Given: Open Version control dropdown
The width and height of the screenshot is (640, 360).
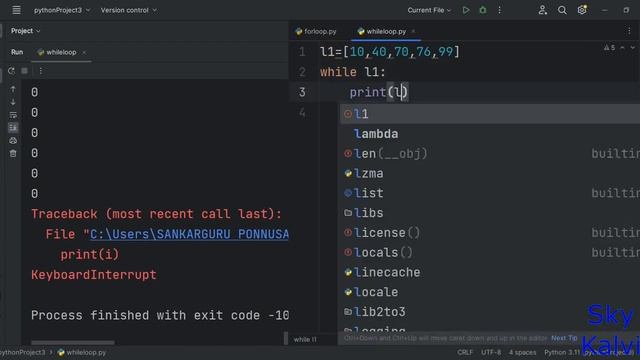Looking at the screenshot, I should coord(129,10).
